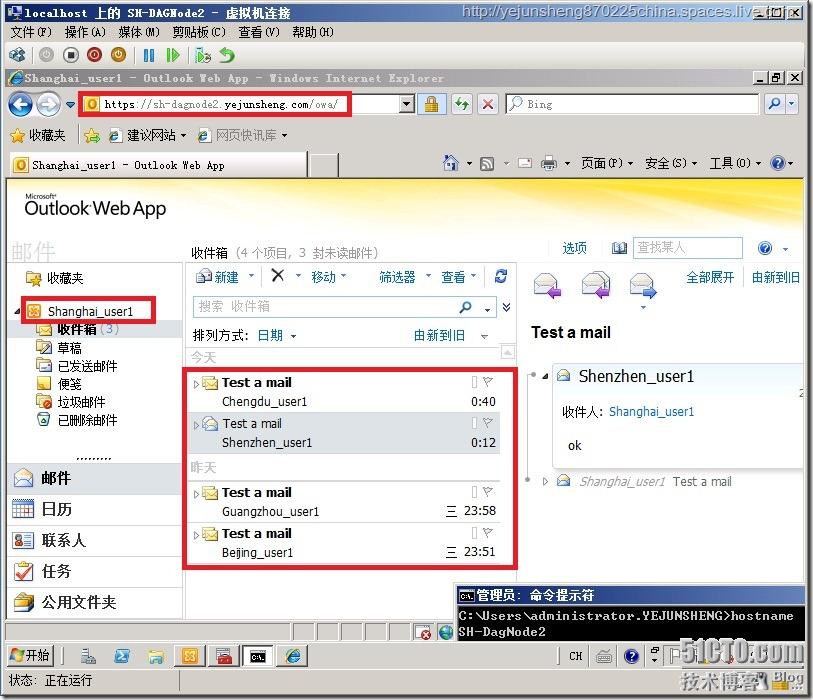Delete the message with the X icon

tap(278, 275)
